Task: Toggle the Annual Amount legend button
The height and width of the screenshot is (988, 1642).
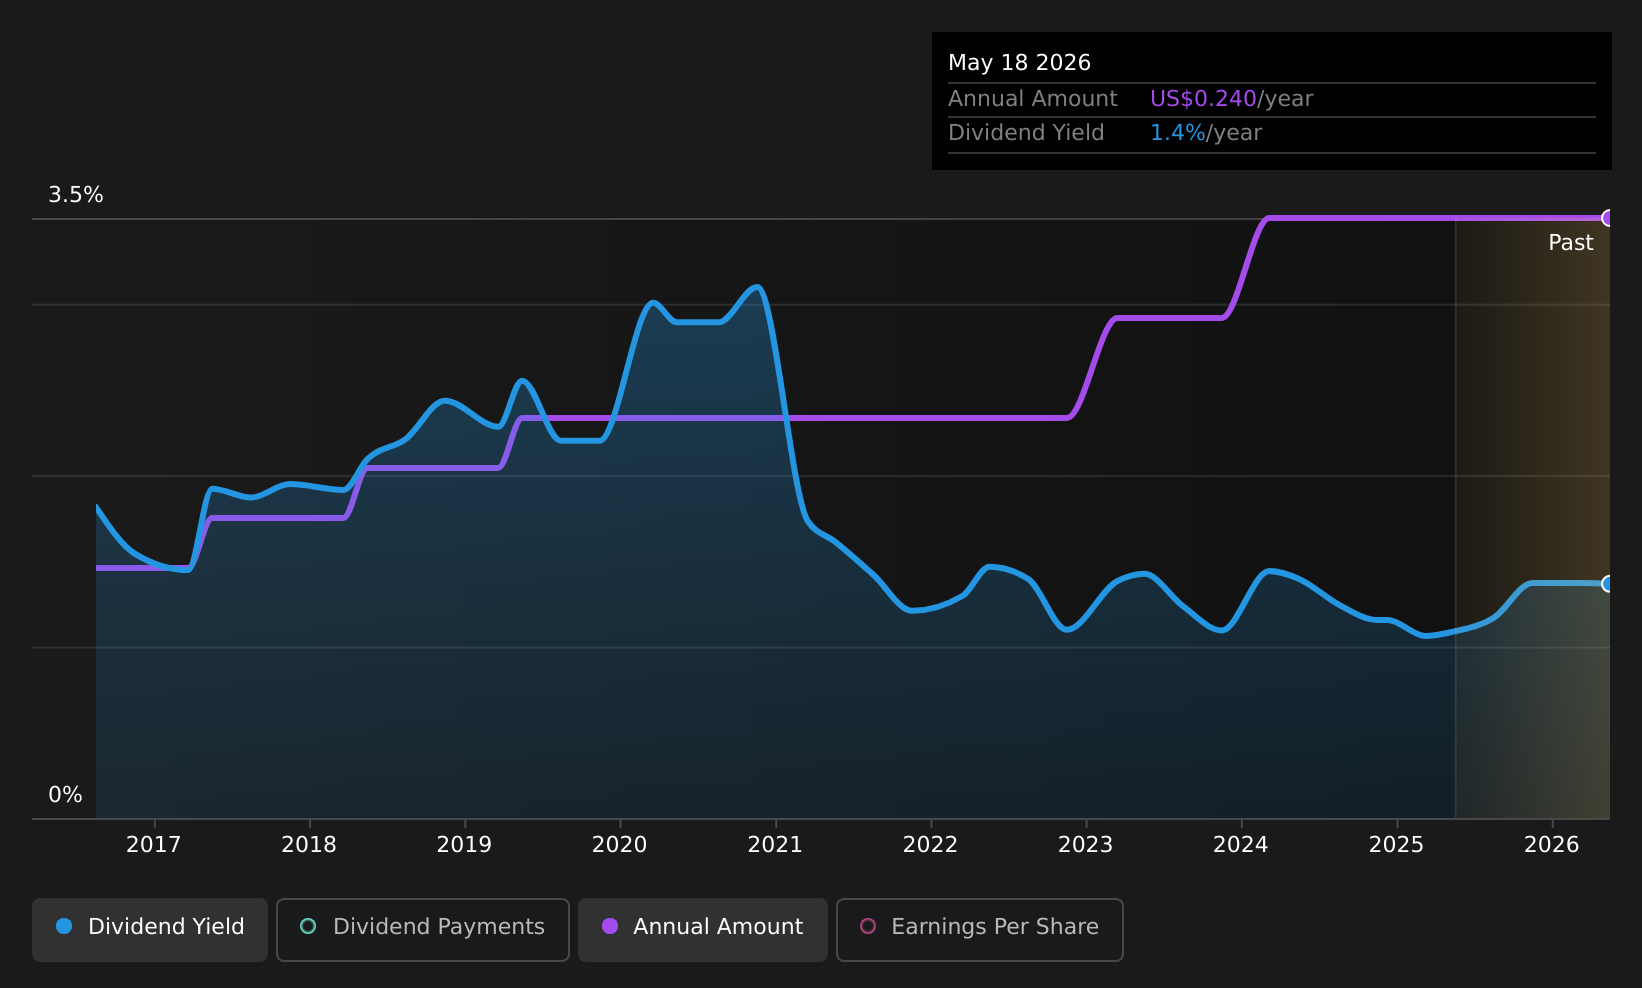Action: coord(703,930)
